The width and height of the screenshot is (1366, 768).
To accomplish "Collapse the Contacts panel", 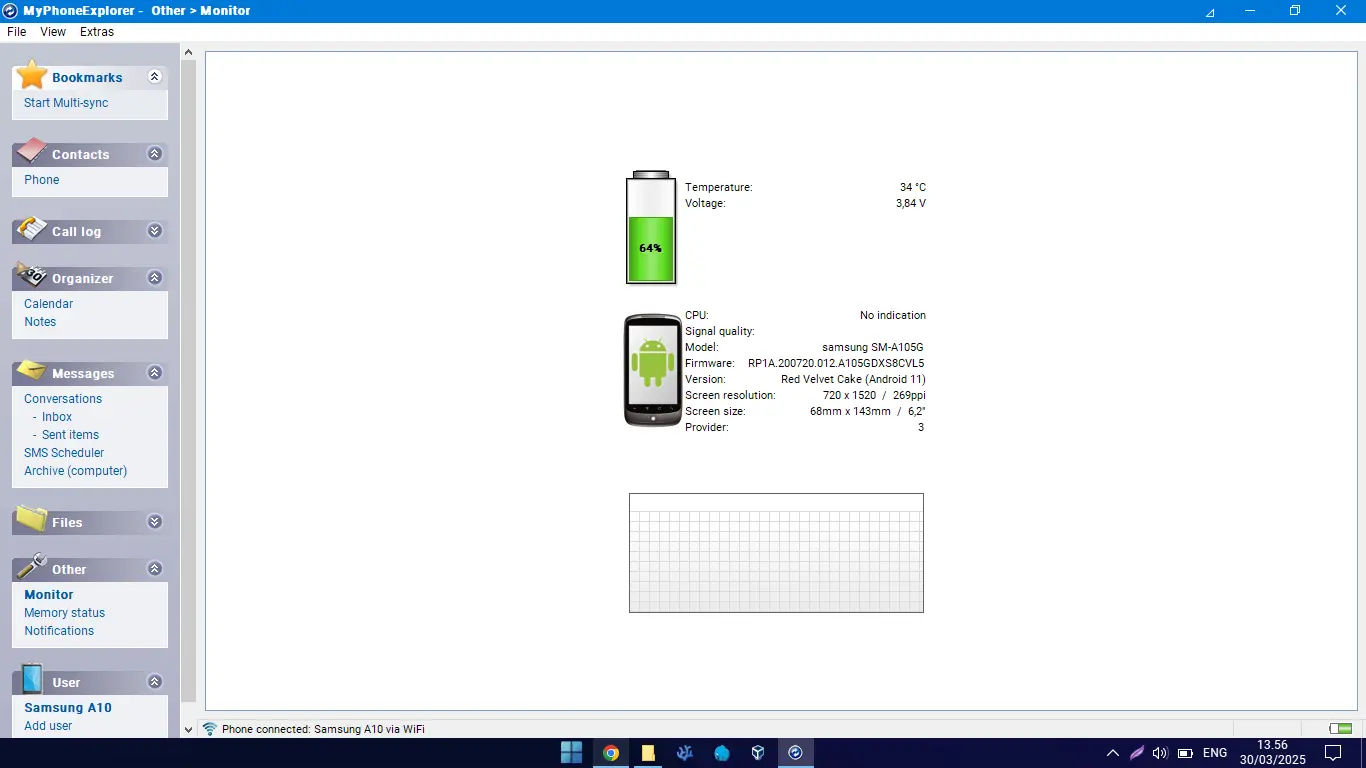I will coord(154,154).
